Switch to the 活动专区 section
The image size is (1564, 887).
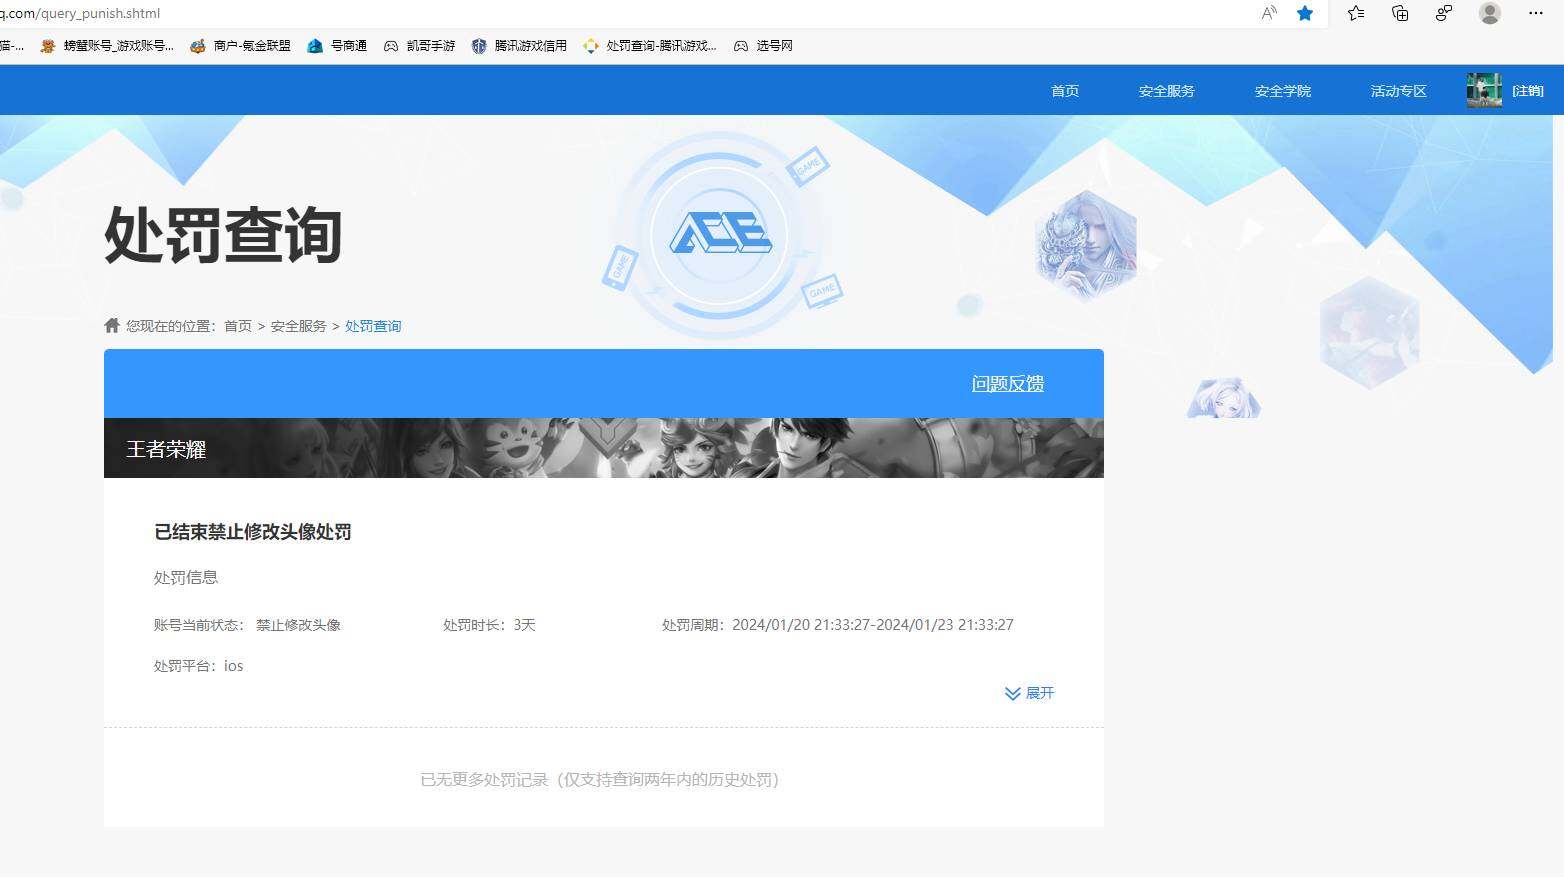[x=1397, y=90]
